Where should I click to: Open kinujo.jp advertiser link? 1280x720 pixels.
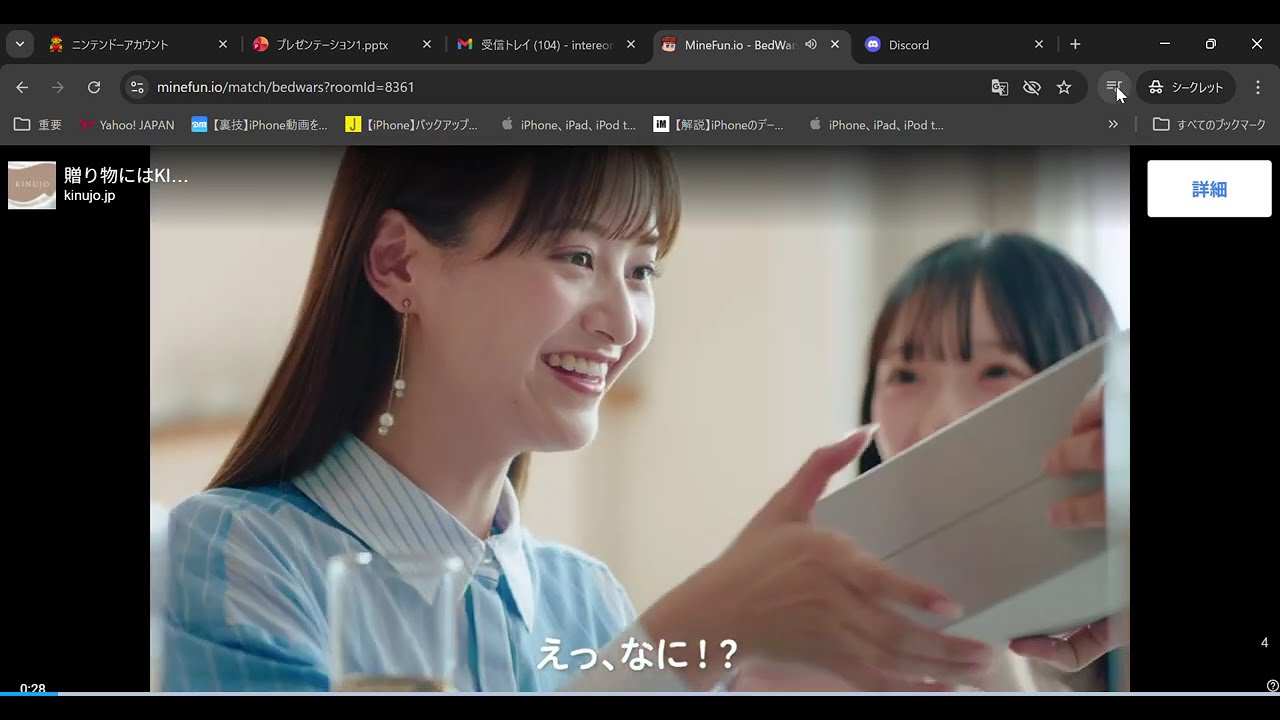(x=90, y=196)
